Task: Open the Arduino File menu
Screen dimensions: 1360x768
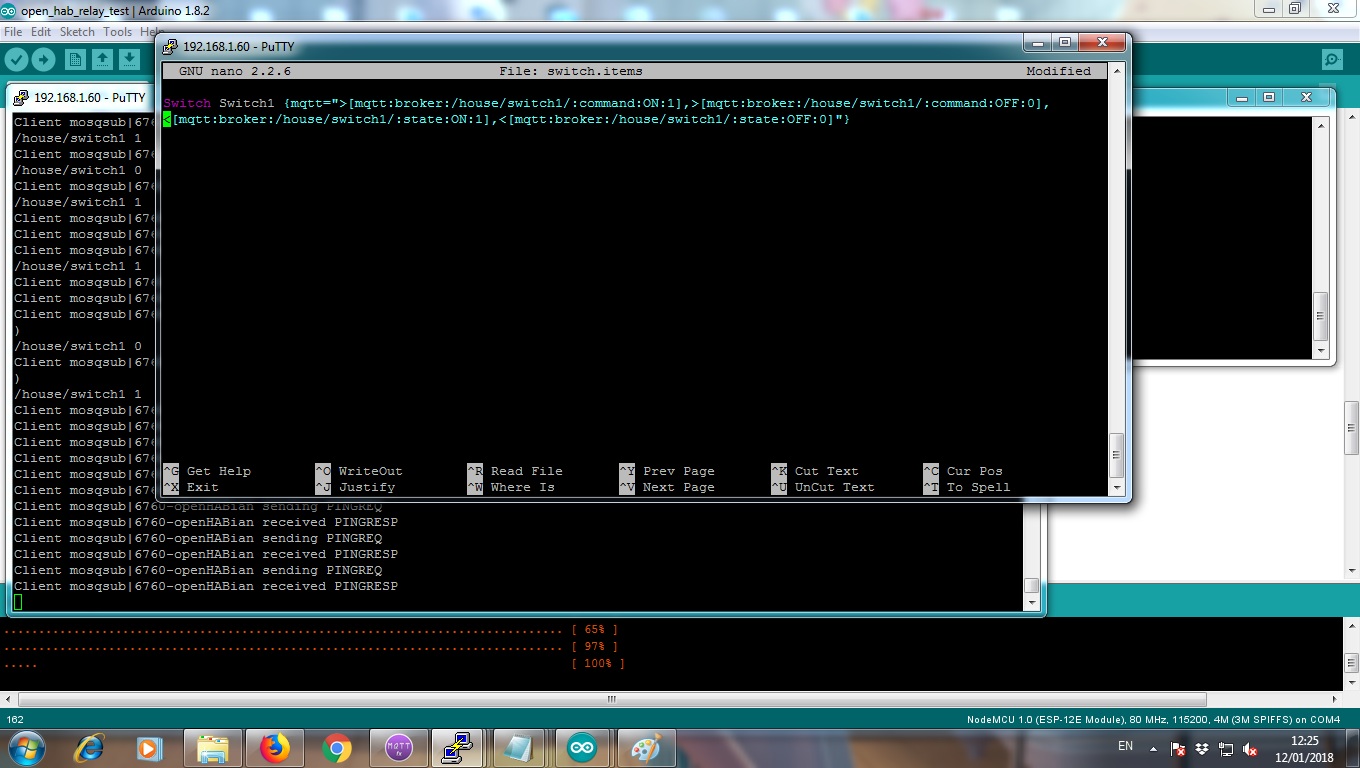Action: point(13,32)
